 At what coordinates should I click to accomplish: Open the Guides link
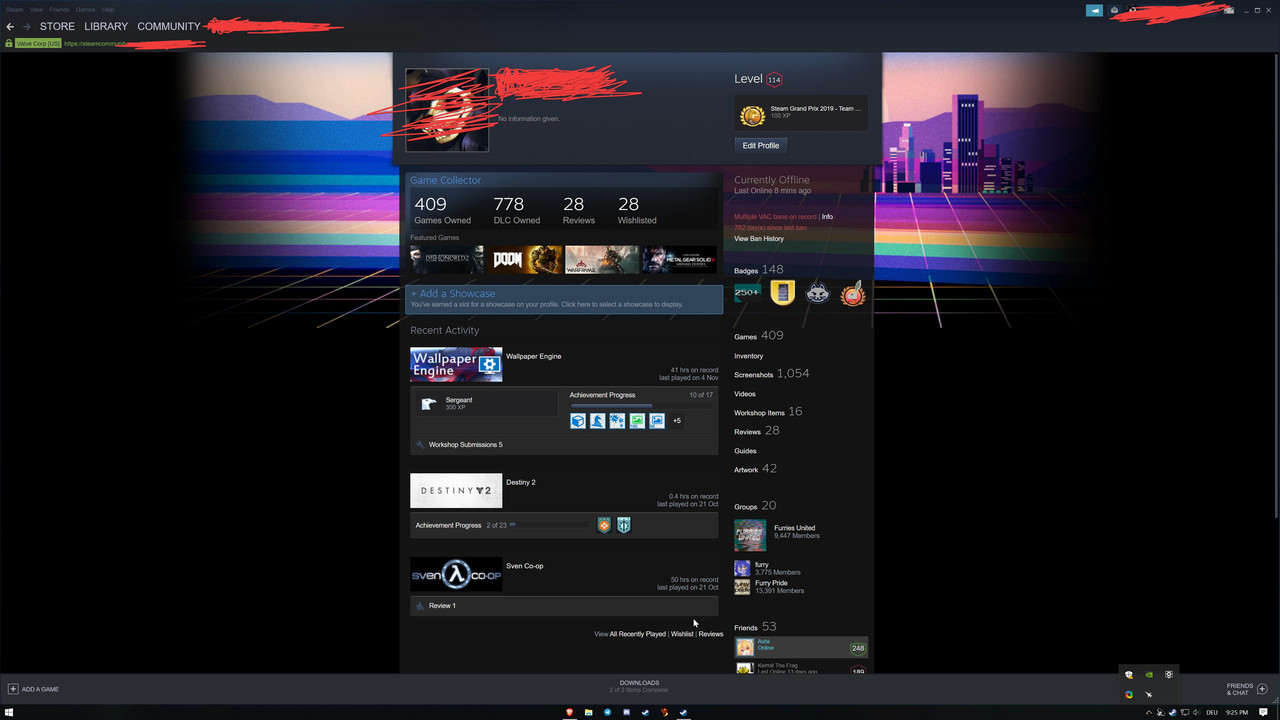pos(746,451)
